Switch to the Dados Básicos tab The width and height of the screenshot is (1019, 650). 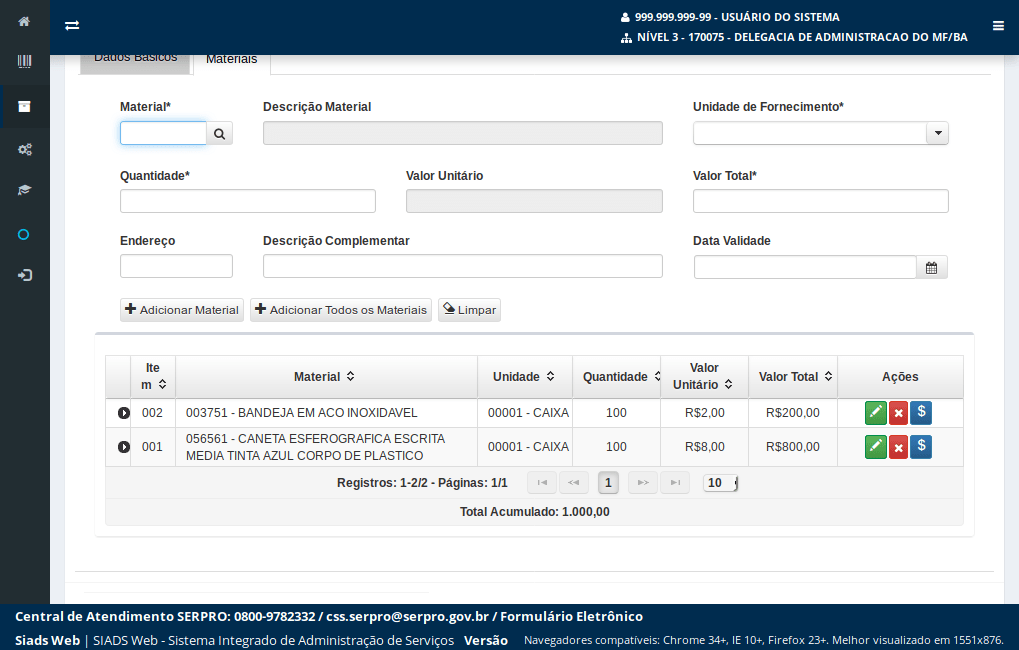click(135, 63)
